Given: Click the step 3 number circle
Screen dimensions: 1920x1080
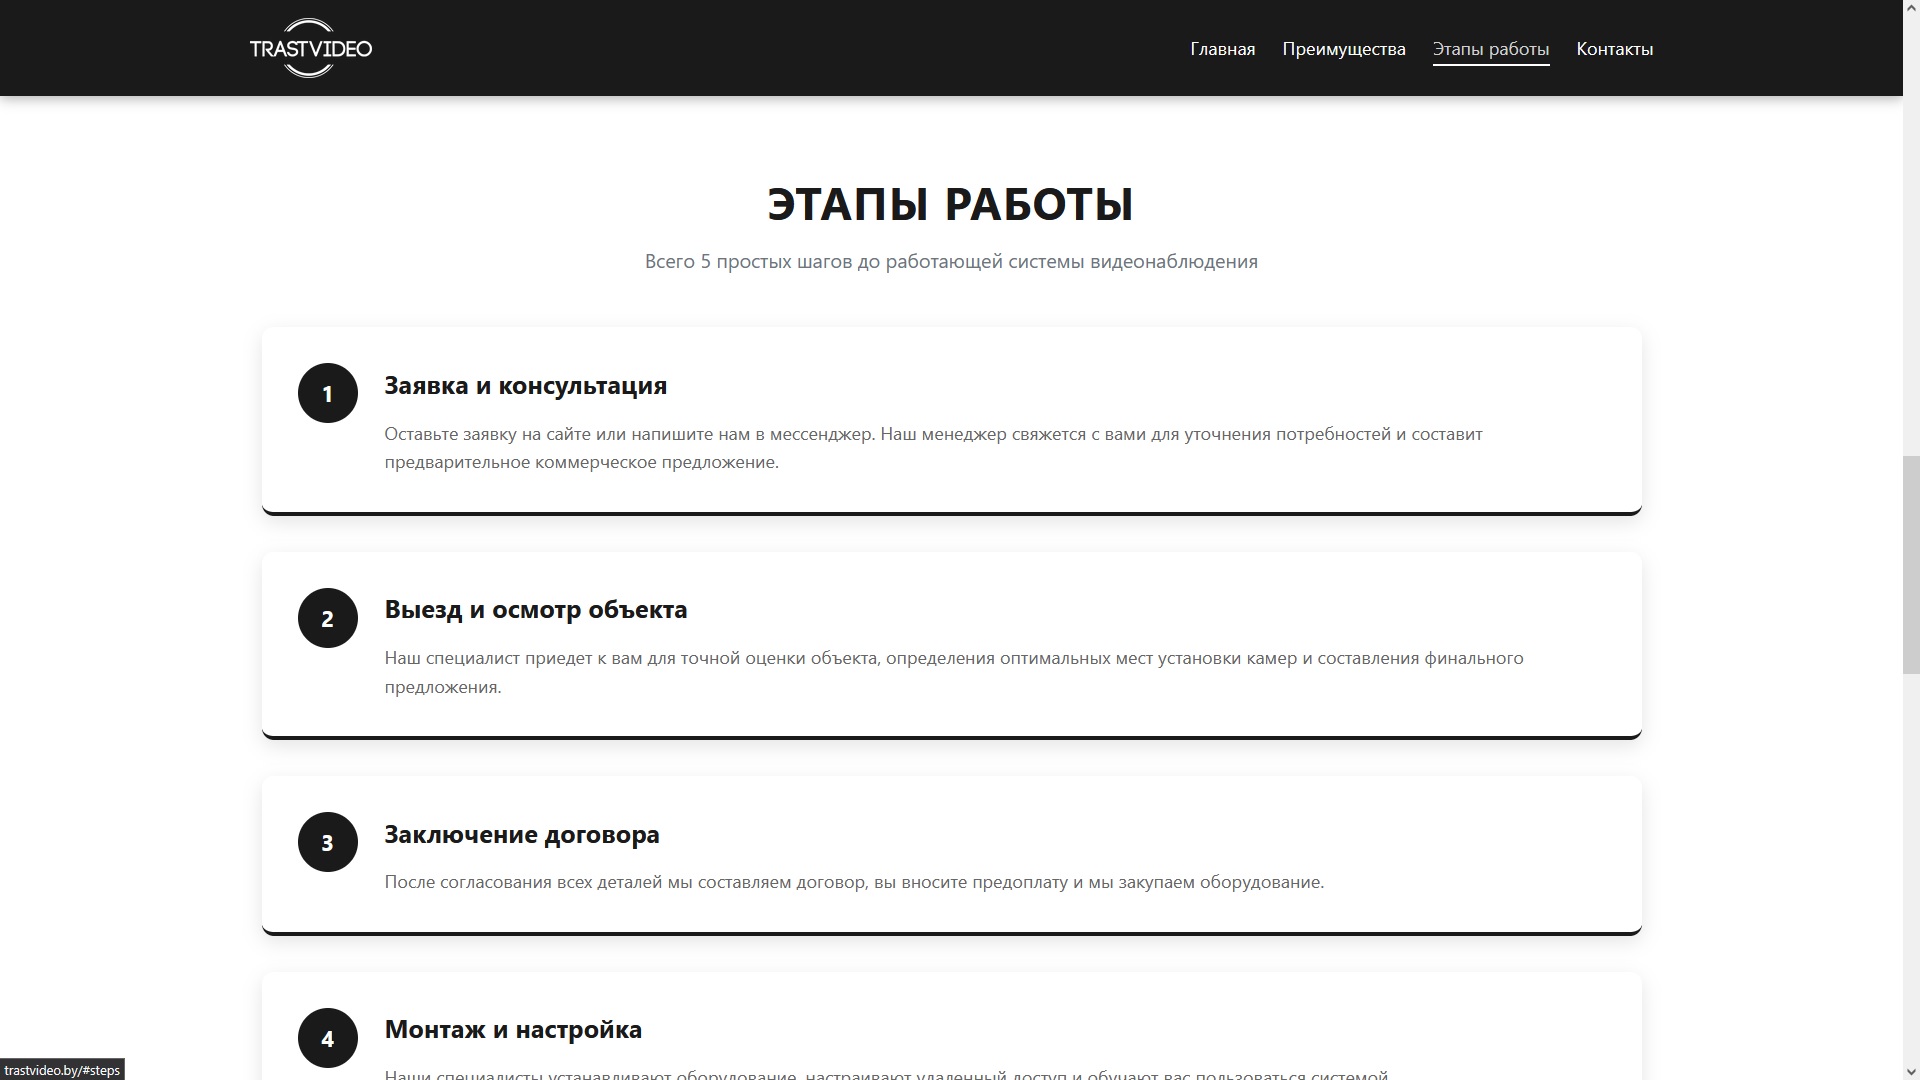Looking at the screenshot, I should pyautogui.click(x=327, y=842).
